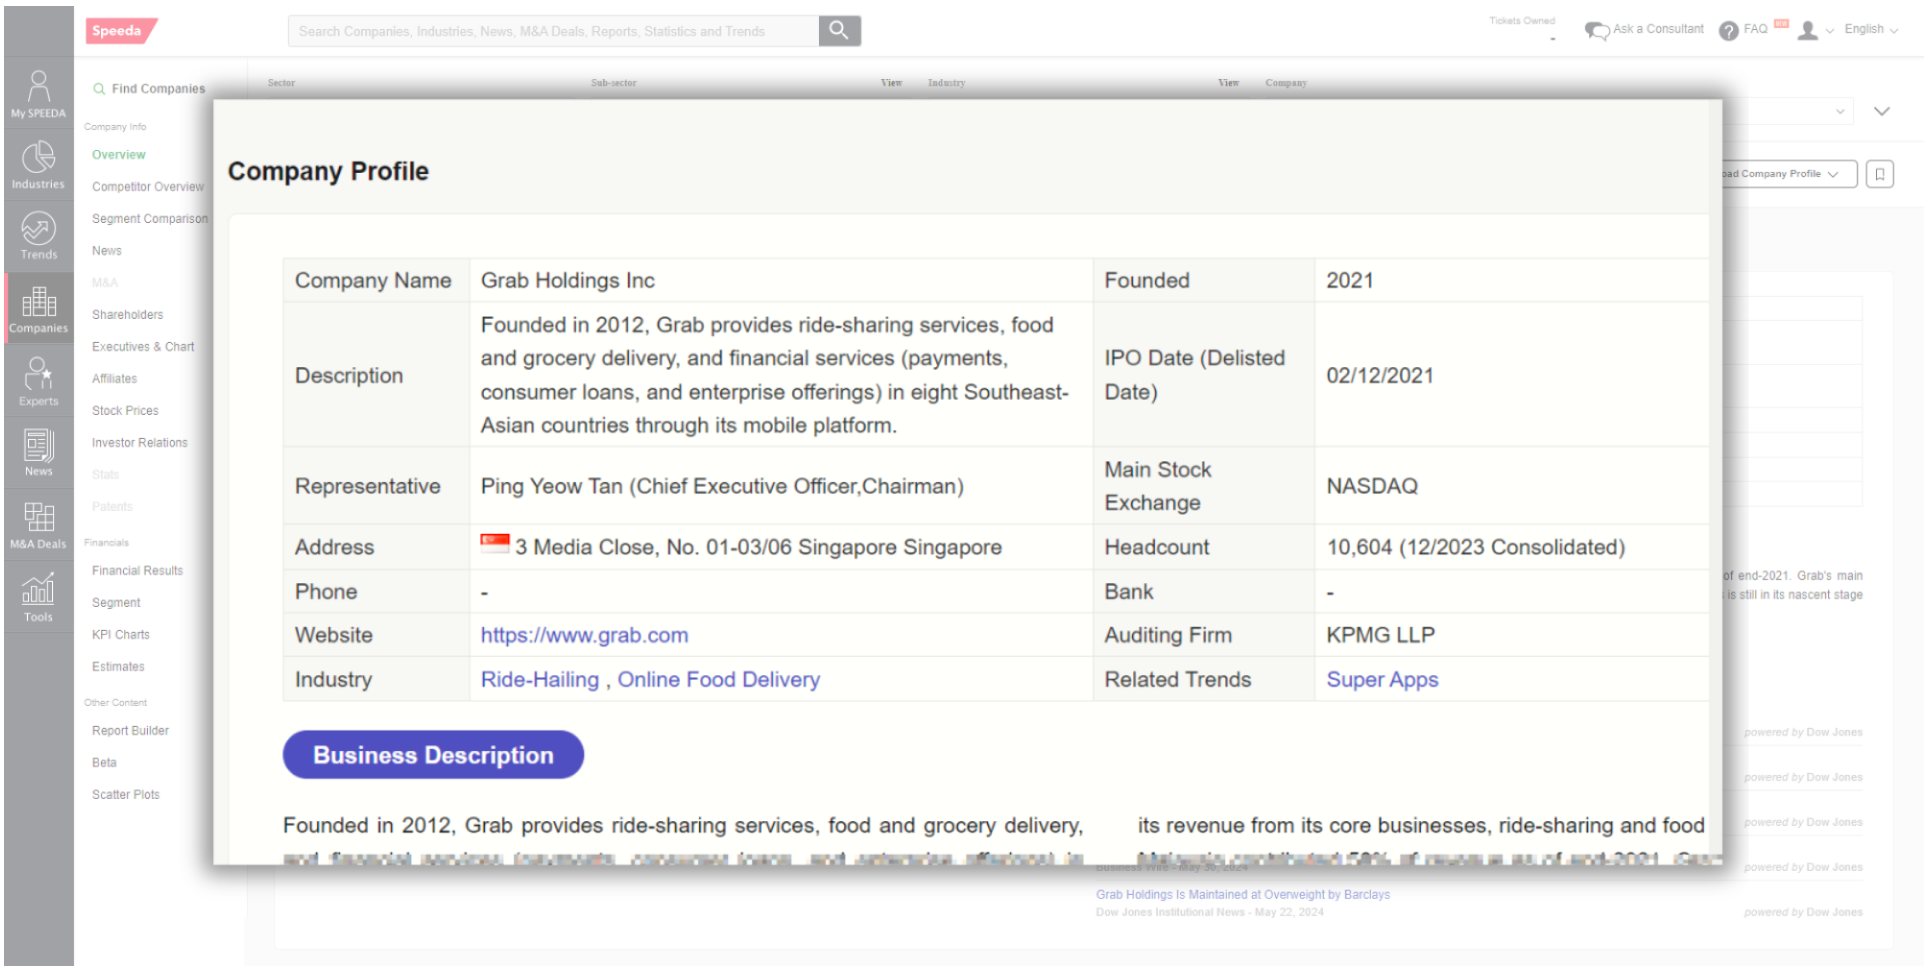The image size is (1929, 970).
Task: Open Shareholders menu item
Action: [127, 315]
